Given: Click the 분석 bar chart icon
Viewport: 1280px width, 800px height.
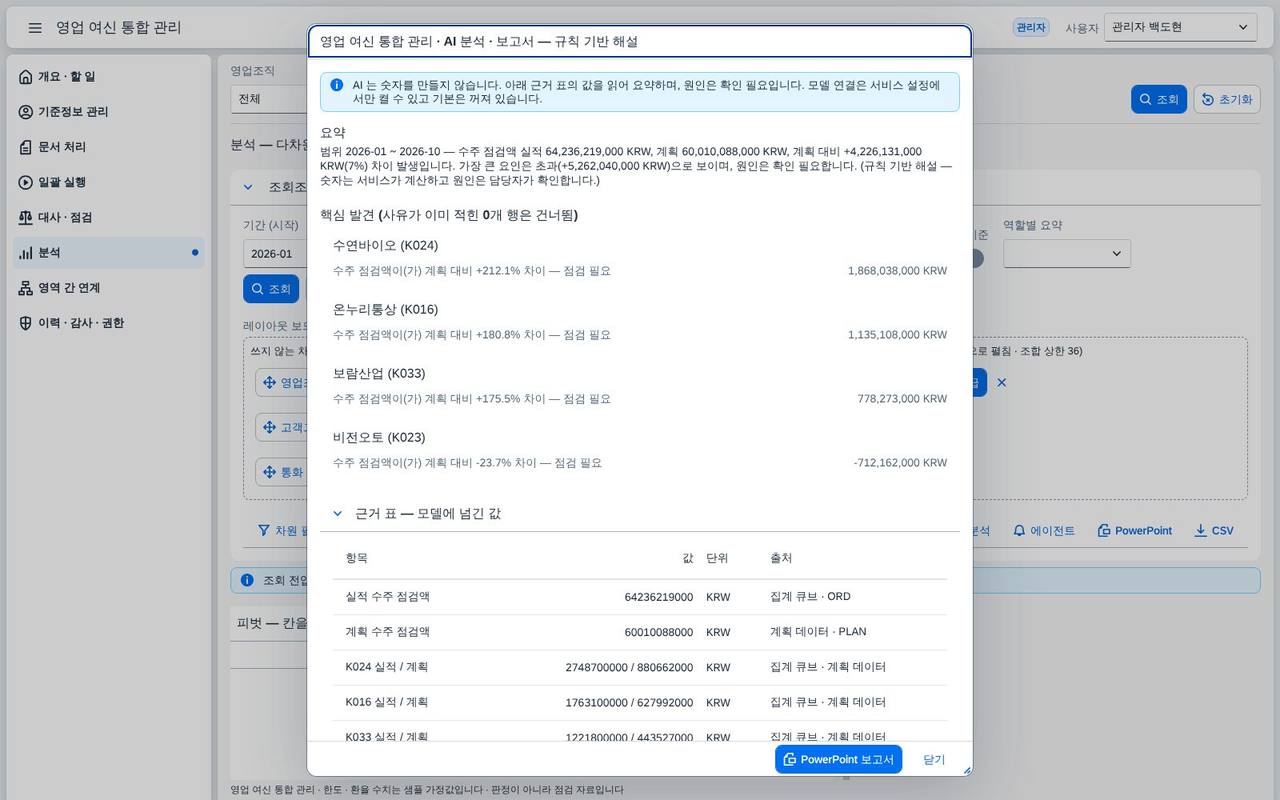Looking at the screenshot, I should [26, 253].
